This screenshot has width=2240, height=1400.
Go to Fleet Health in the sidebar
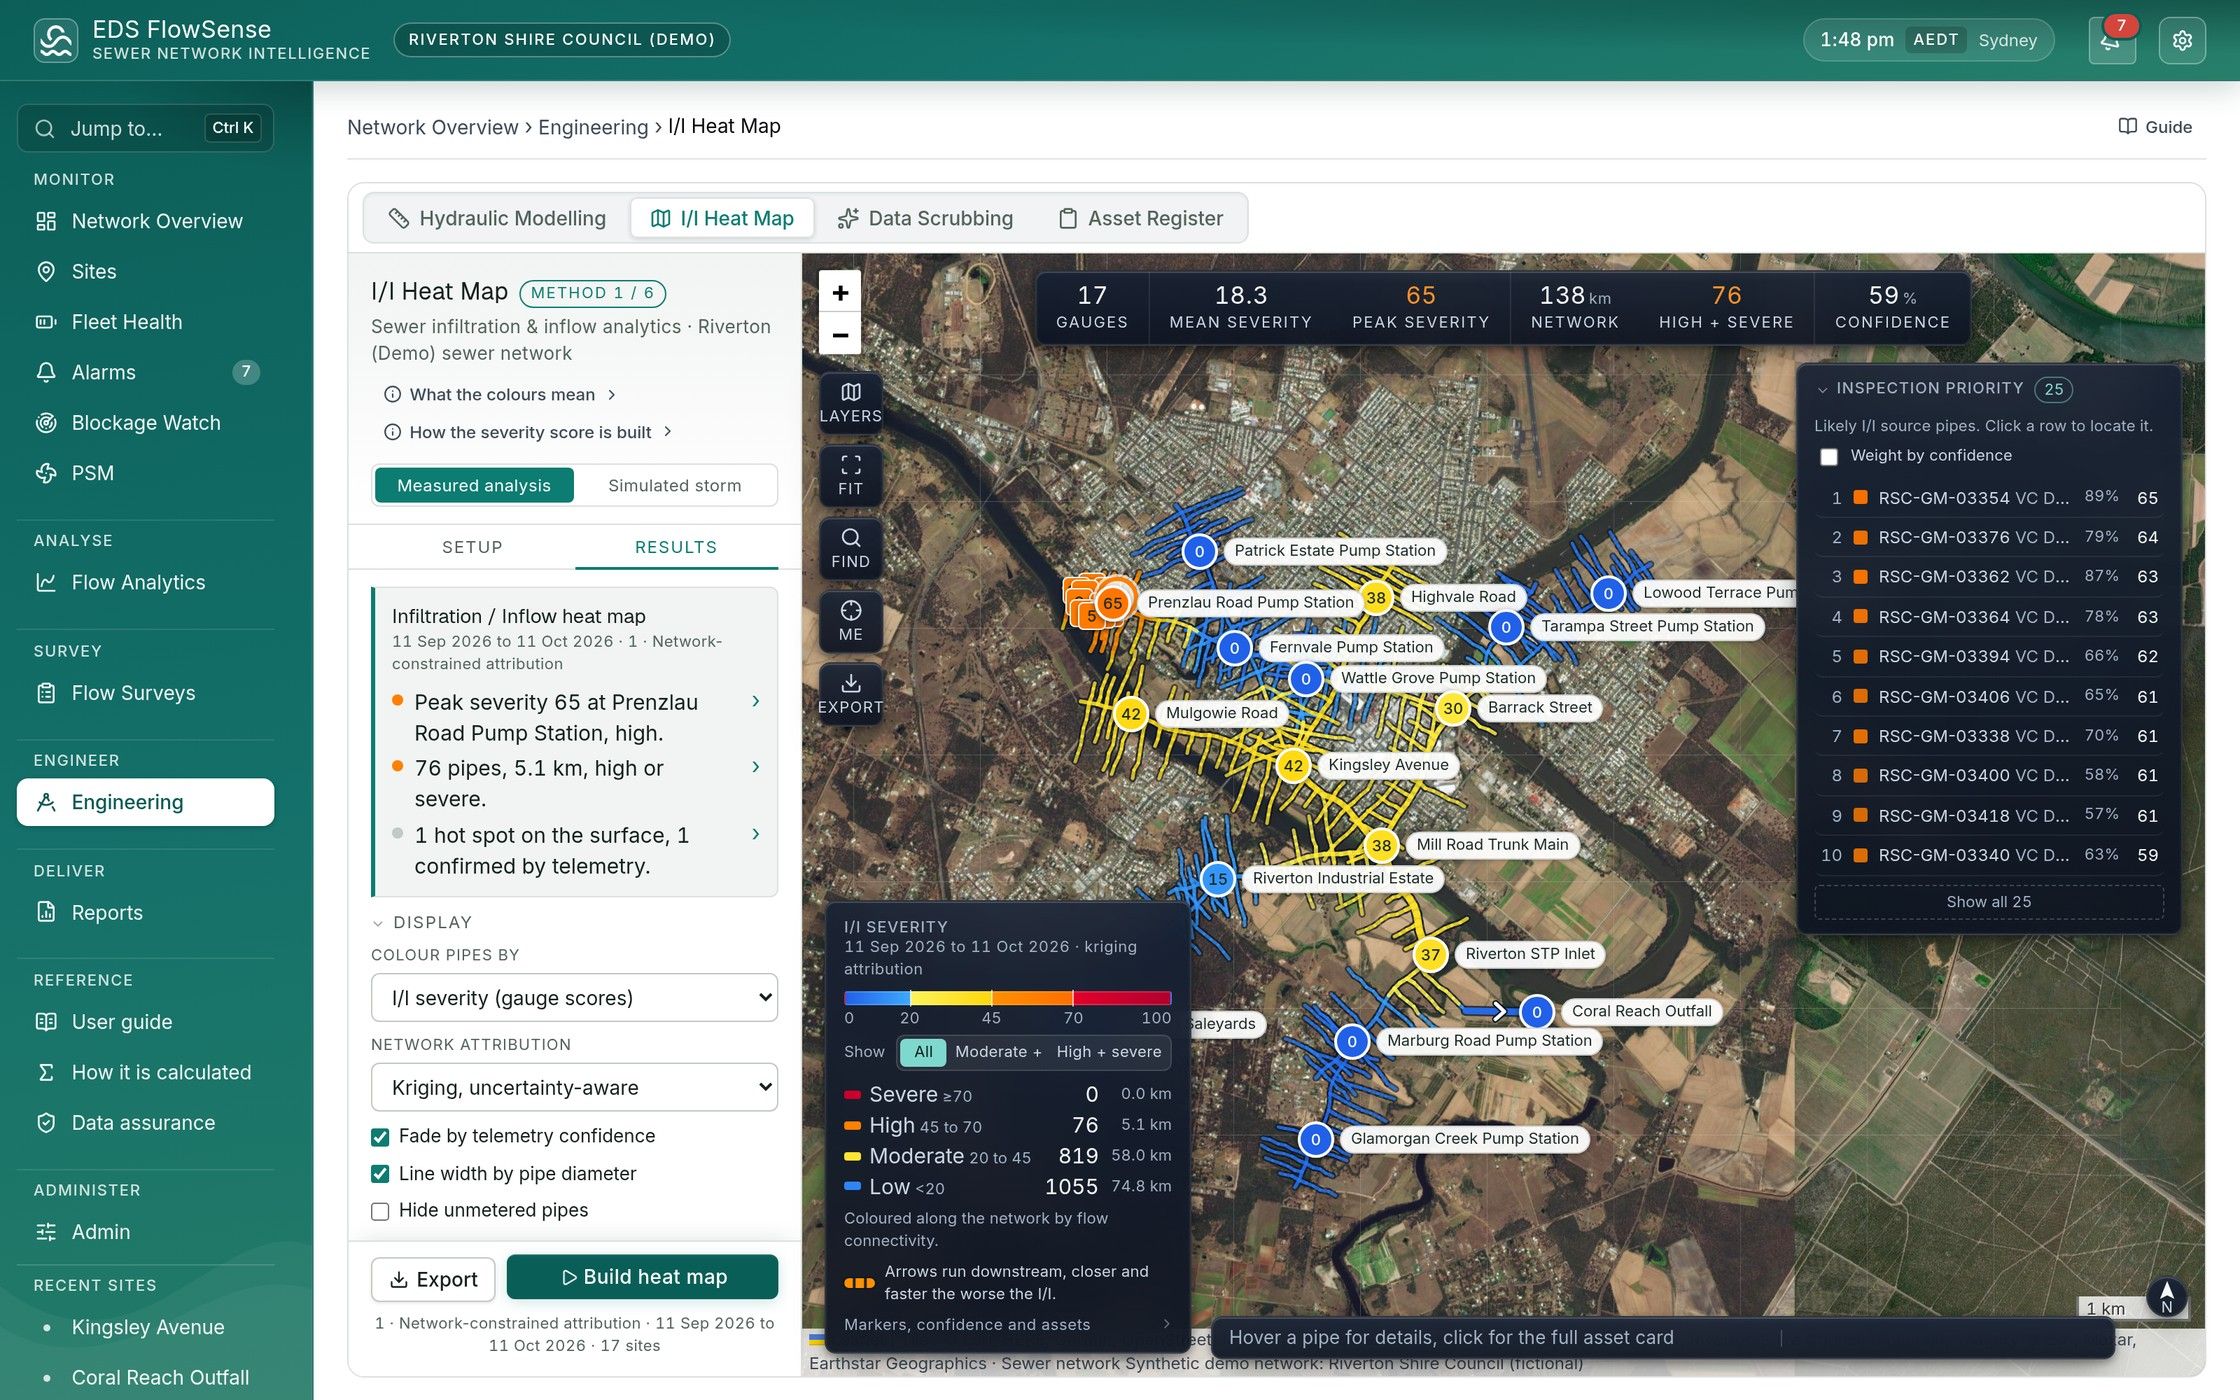pyautogui.click(x=145, y=322)
